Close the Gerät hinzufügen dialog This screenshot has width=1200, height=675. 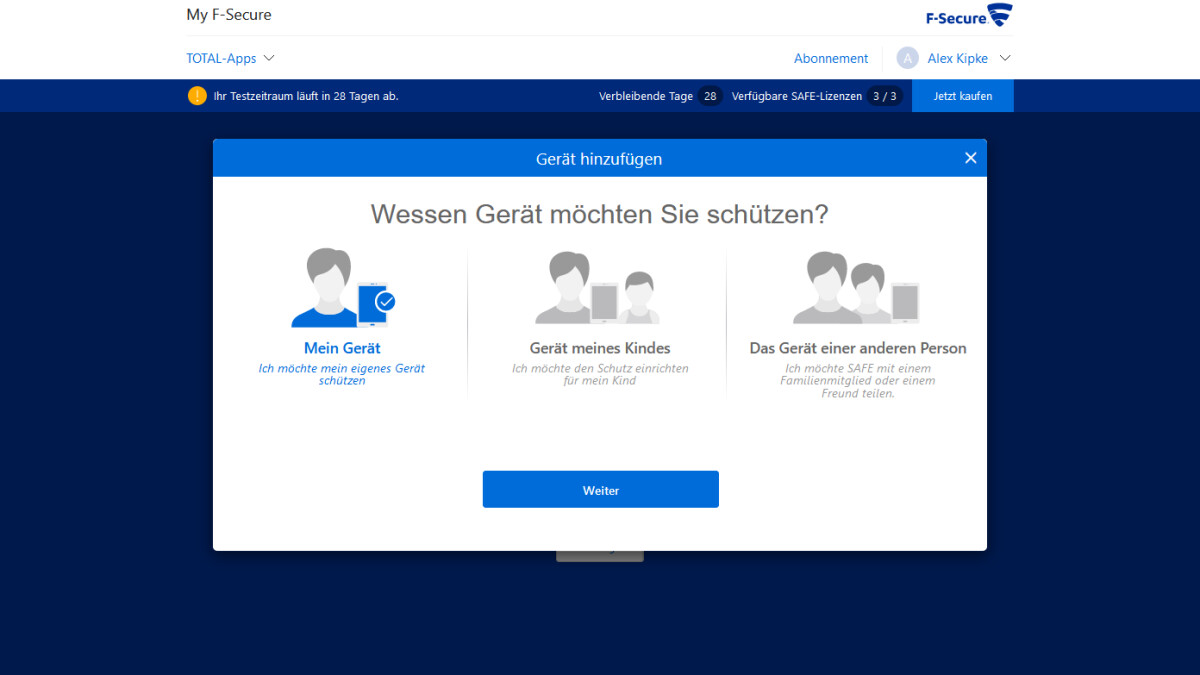970,158
